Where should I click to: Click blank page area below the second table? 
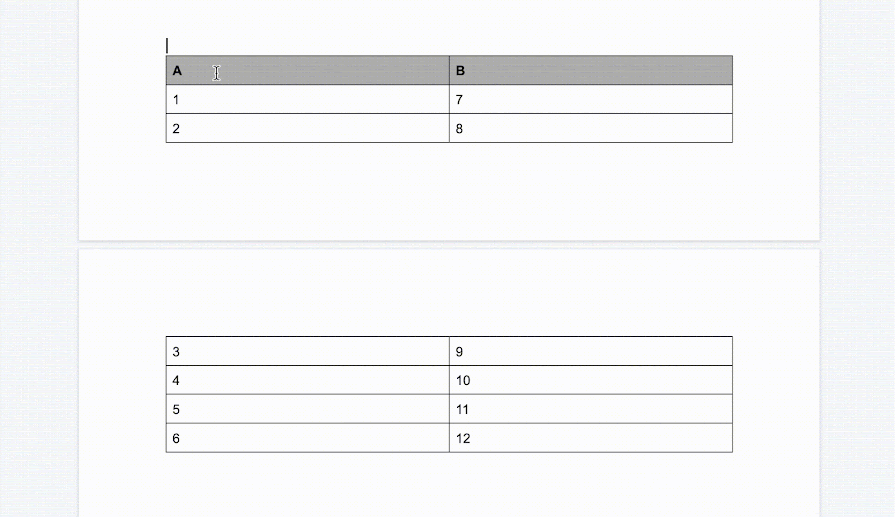tap(449, 485)
